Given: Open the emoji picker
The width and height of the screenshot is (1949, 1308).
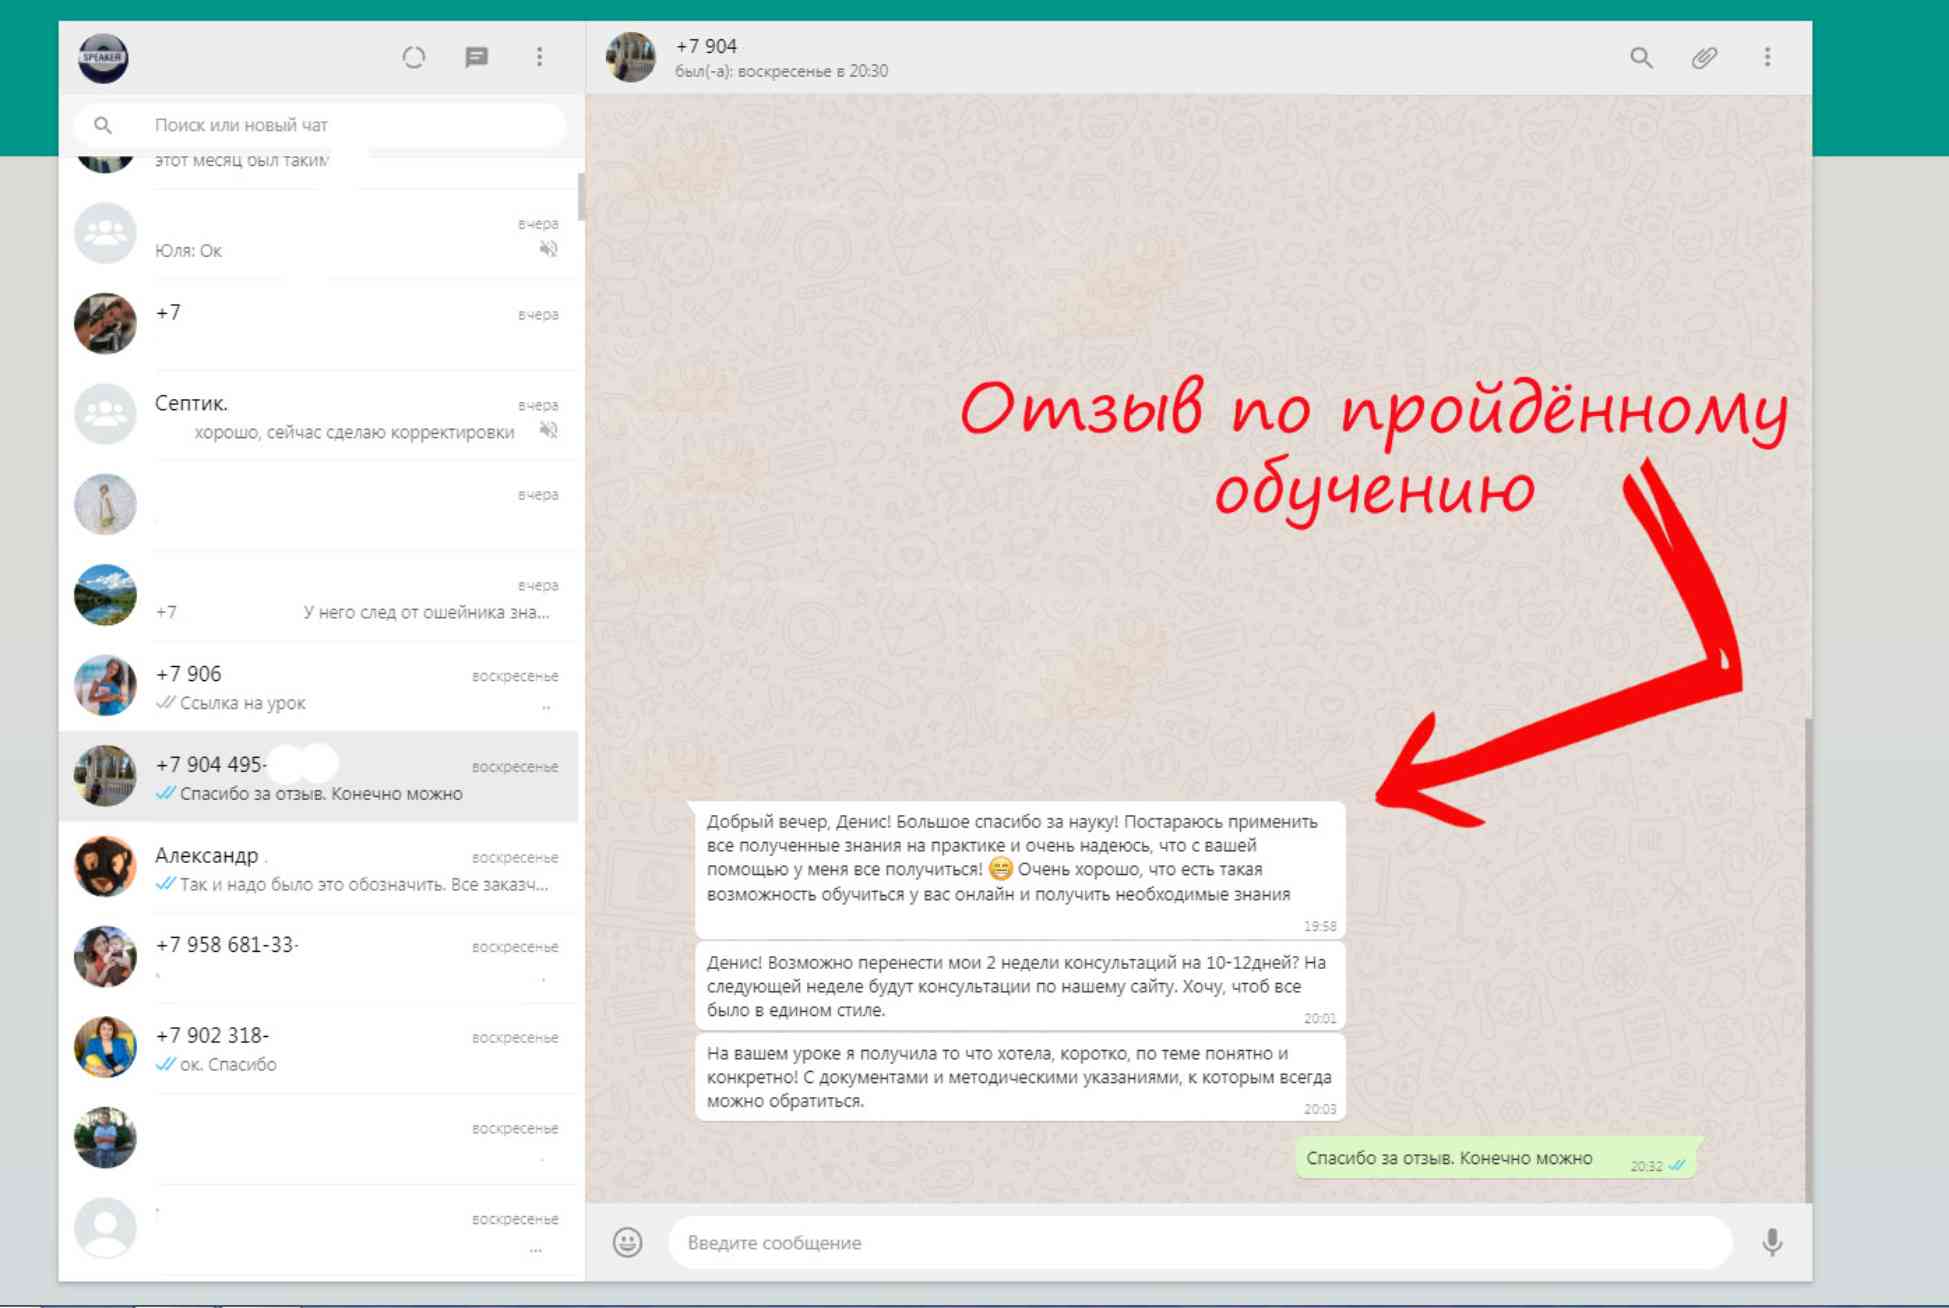Looking at the screenshot, I should point(627,1242).
